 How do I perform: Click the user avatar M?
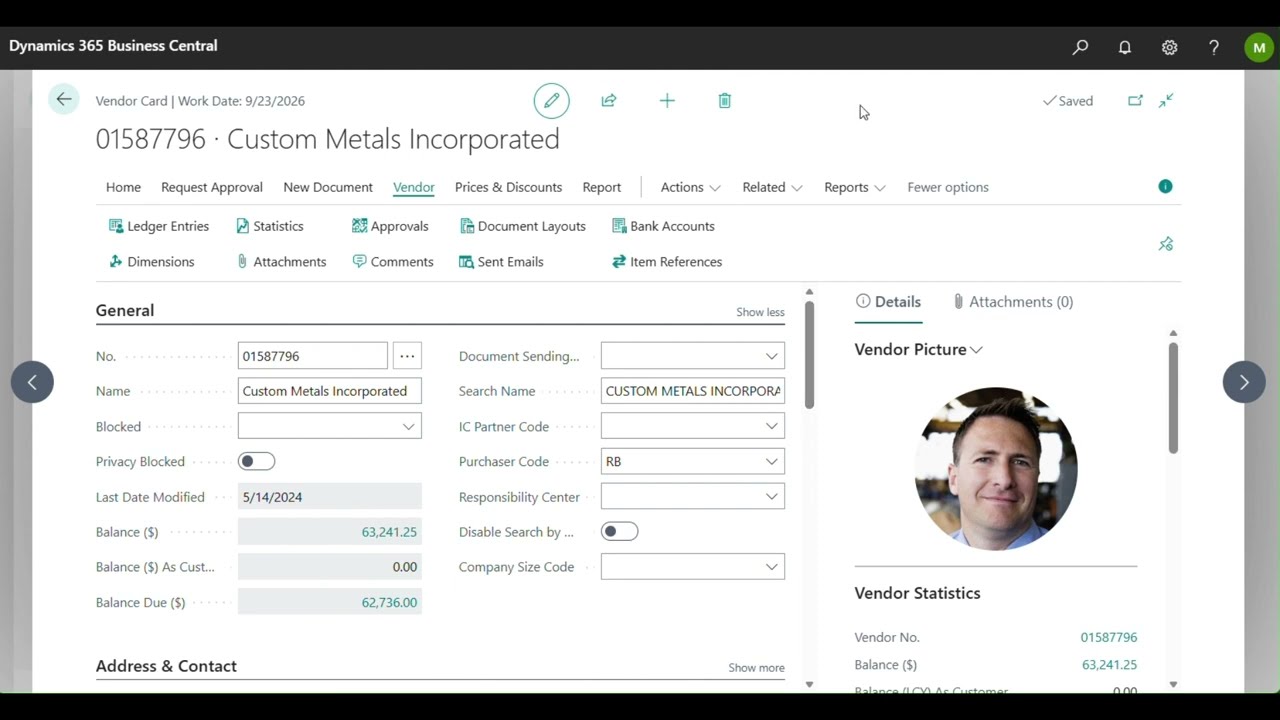point(1259,47)
